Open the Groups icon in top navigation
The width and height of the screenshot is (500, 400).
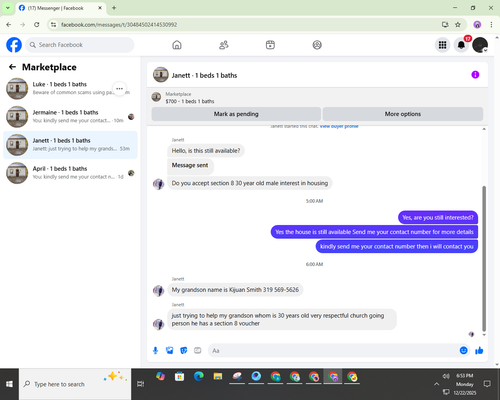(x=317, y=45)
